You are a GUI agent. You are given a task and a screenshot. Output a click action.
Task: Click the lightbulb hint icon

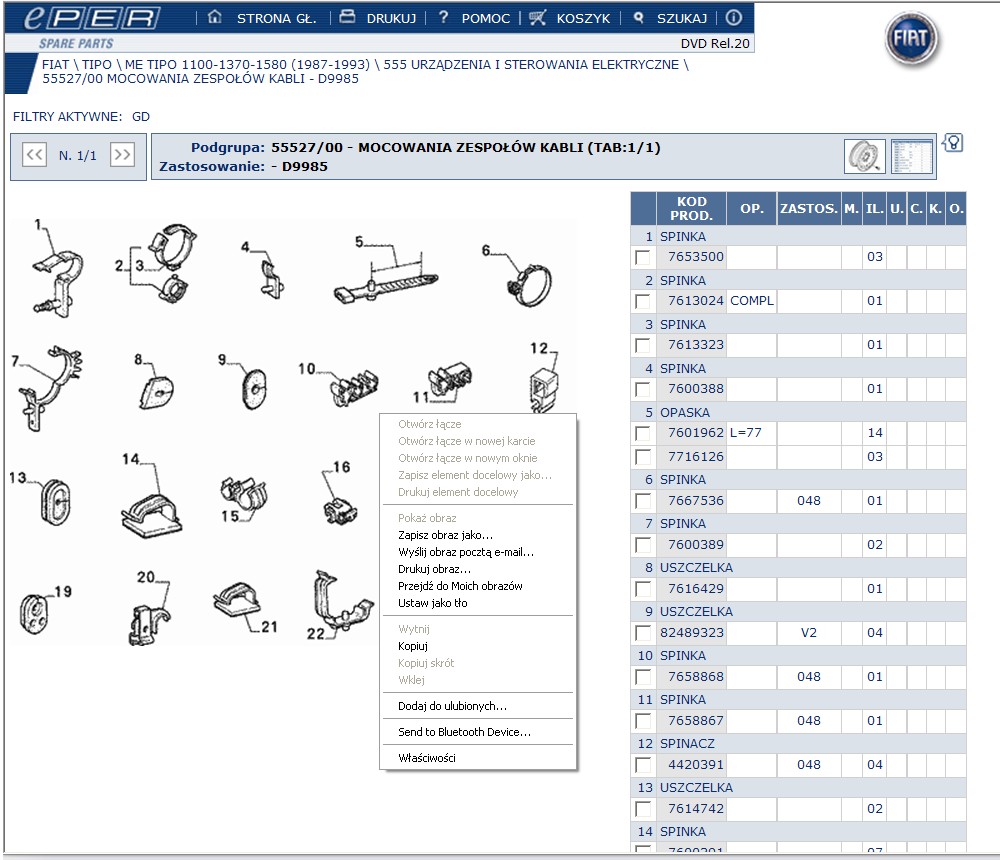tap(953, 143)
